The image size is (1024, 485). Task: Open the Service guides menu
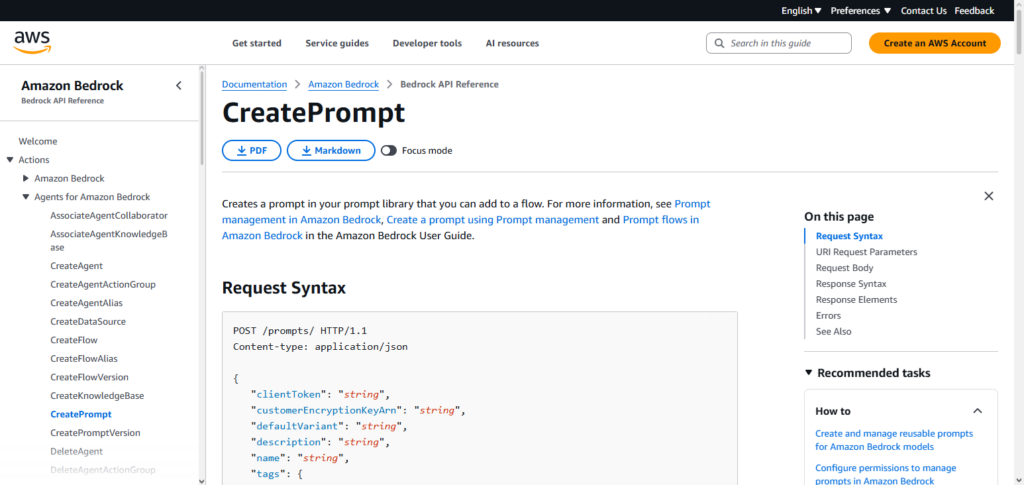click(337, 43)
